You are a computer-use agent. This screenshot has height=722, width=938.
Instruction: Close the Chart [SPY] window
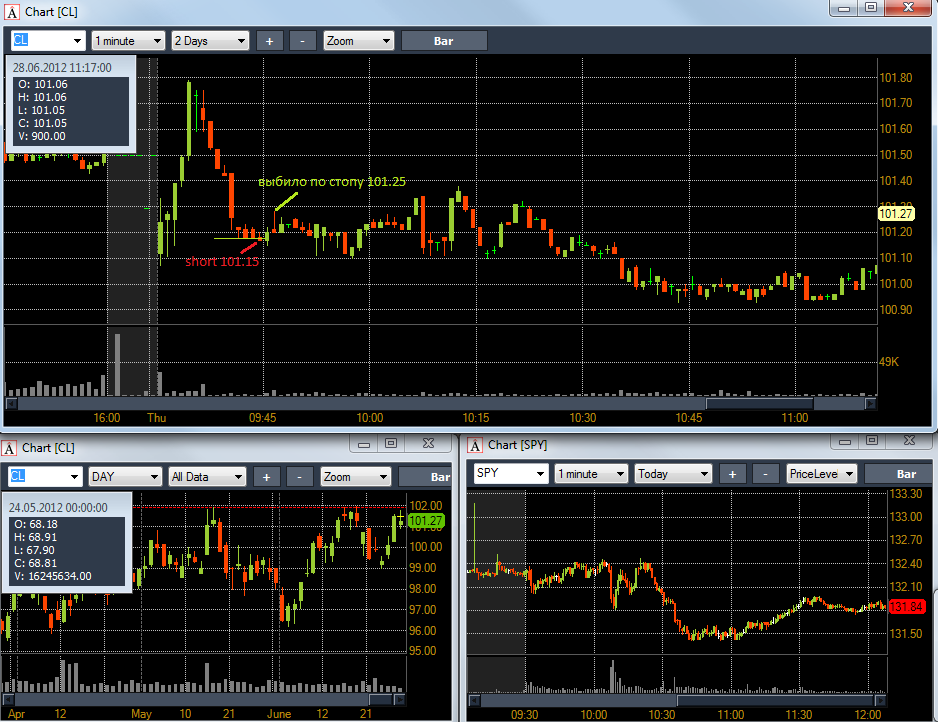[x=909, y=441]
